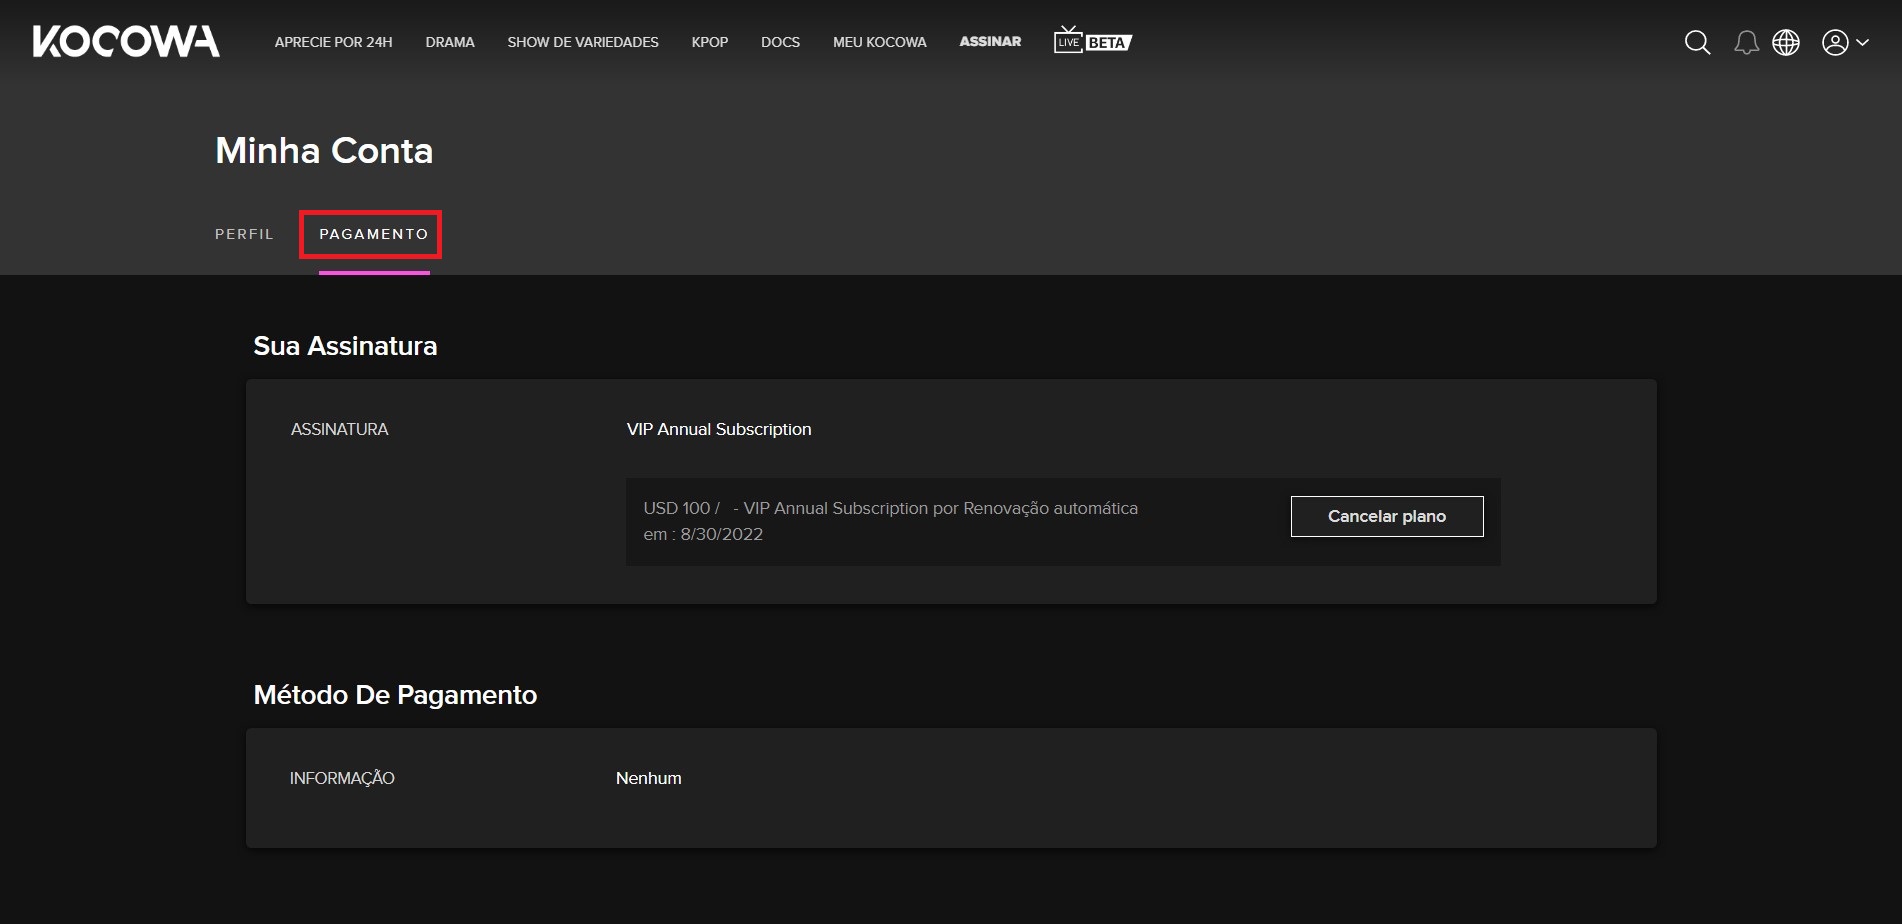The height and width of the screenshot is (924, 1902).
Task: Go to the DRAMA section
Action: [x=450, y=42]
